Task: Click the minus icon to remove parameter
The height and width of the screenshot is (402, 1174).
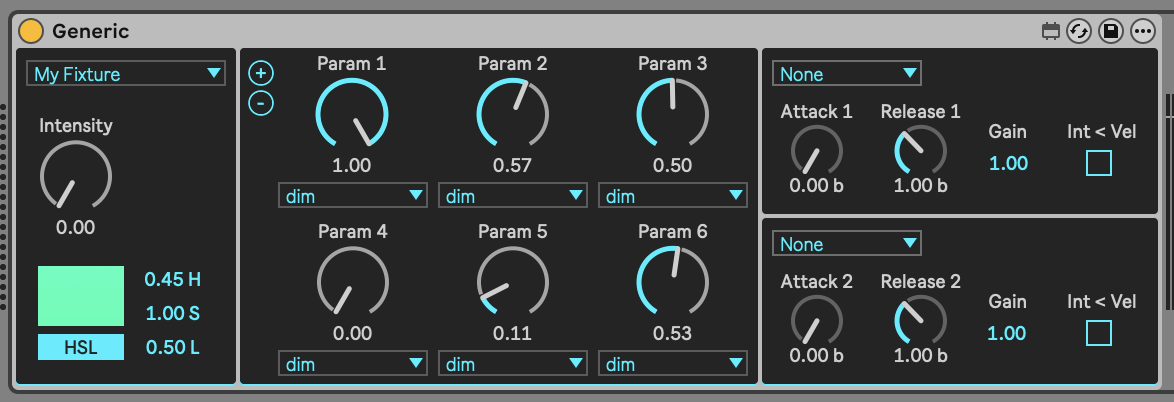Action: [261, 102]
